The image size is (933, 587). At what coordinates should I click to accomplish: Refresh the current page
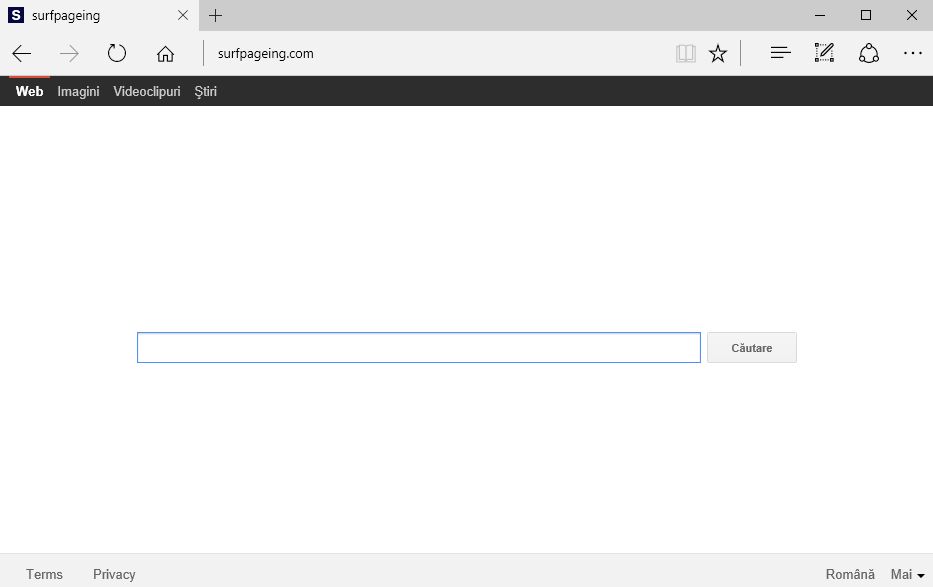pos(117,53)
